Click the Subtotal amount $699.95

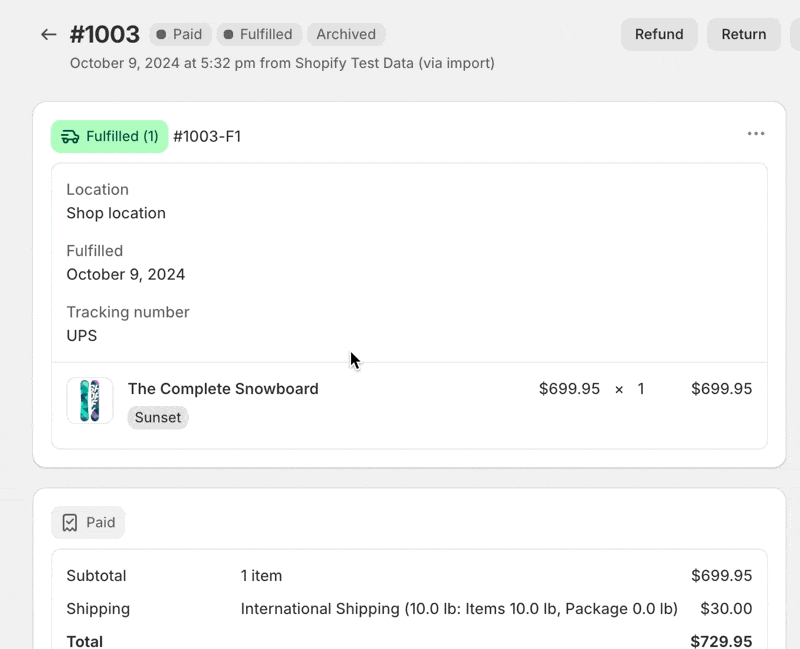click(721, 576)
